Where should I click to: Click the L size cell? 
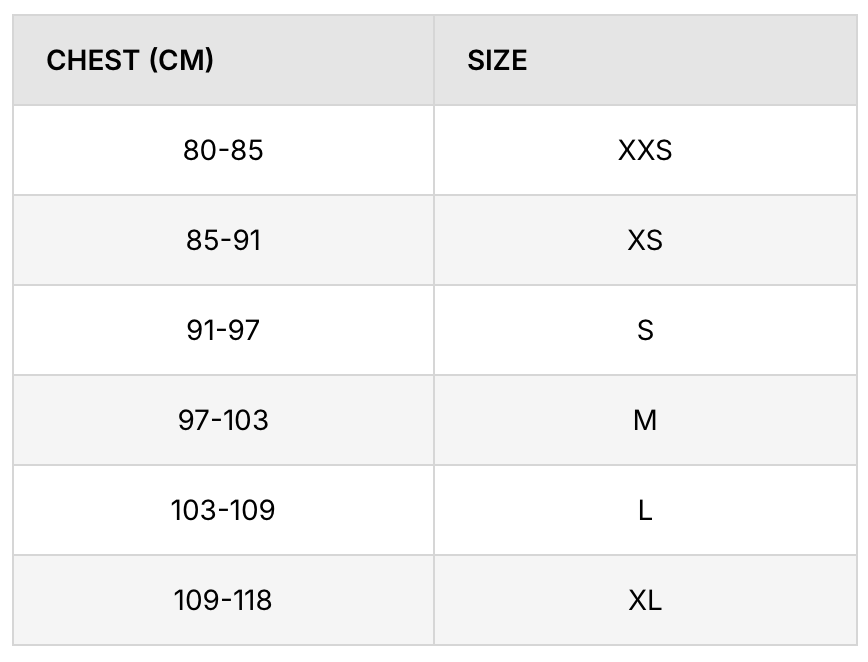(645, 510)
